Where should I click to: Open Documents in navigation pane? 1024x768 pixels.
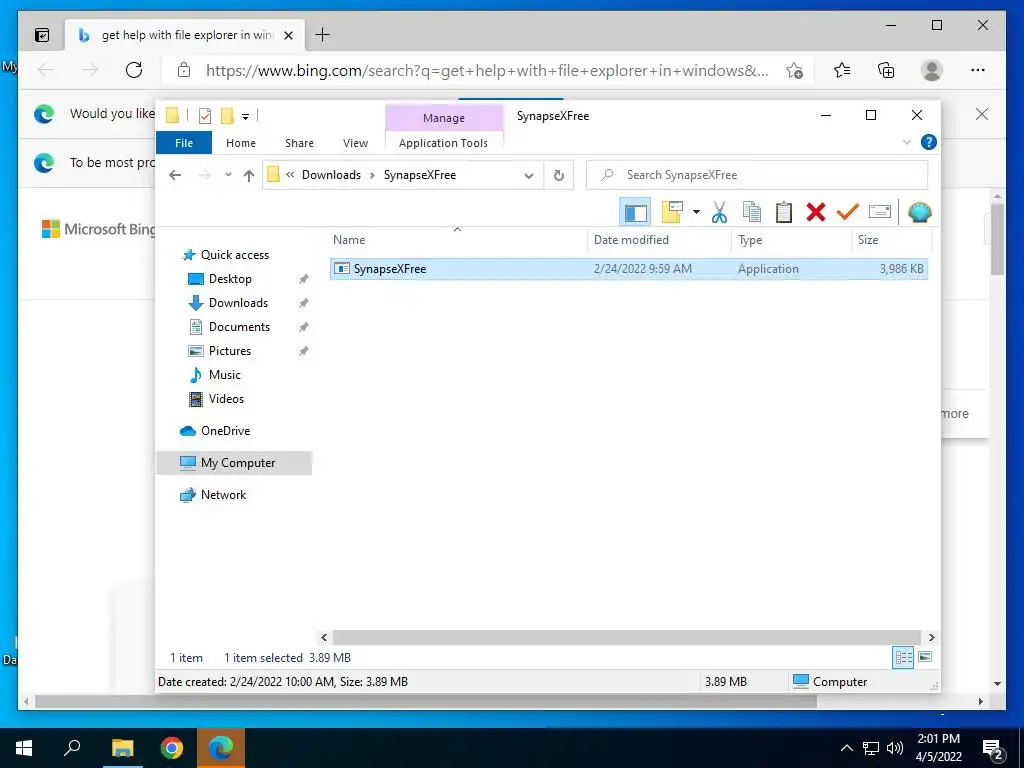pyautogui.click(x=239, y=327)
